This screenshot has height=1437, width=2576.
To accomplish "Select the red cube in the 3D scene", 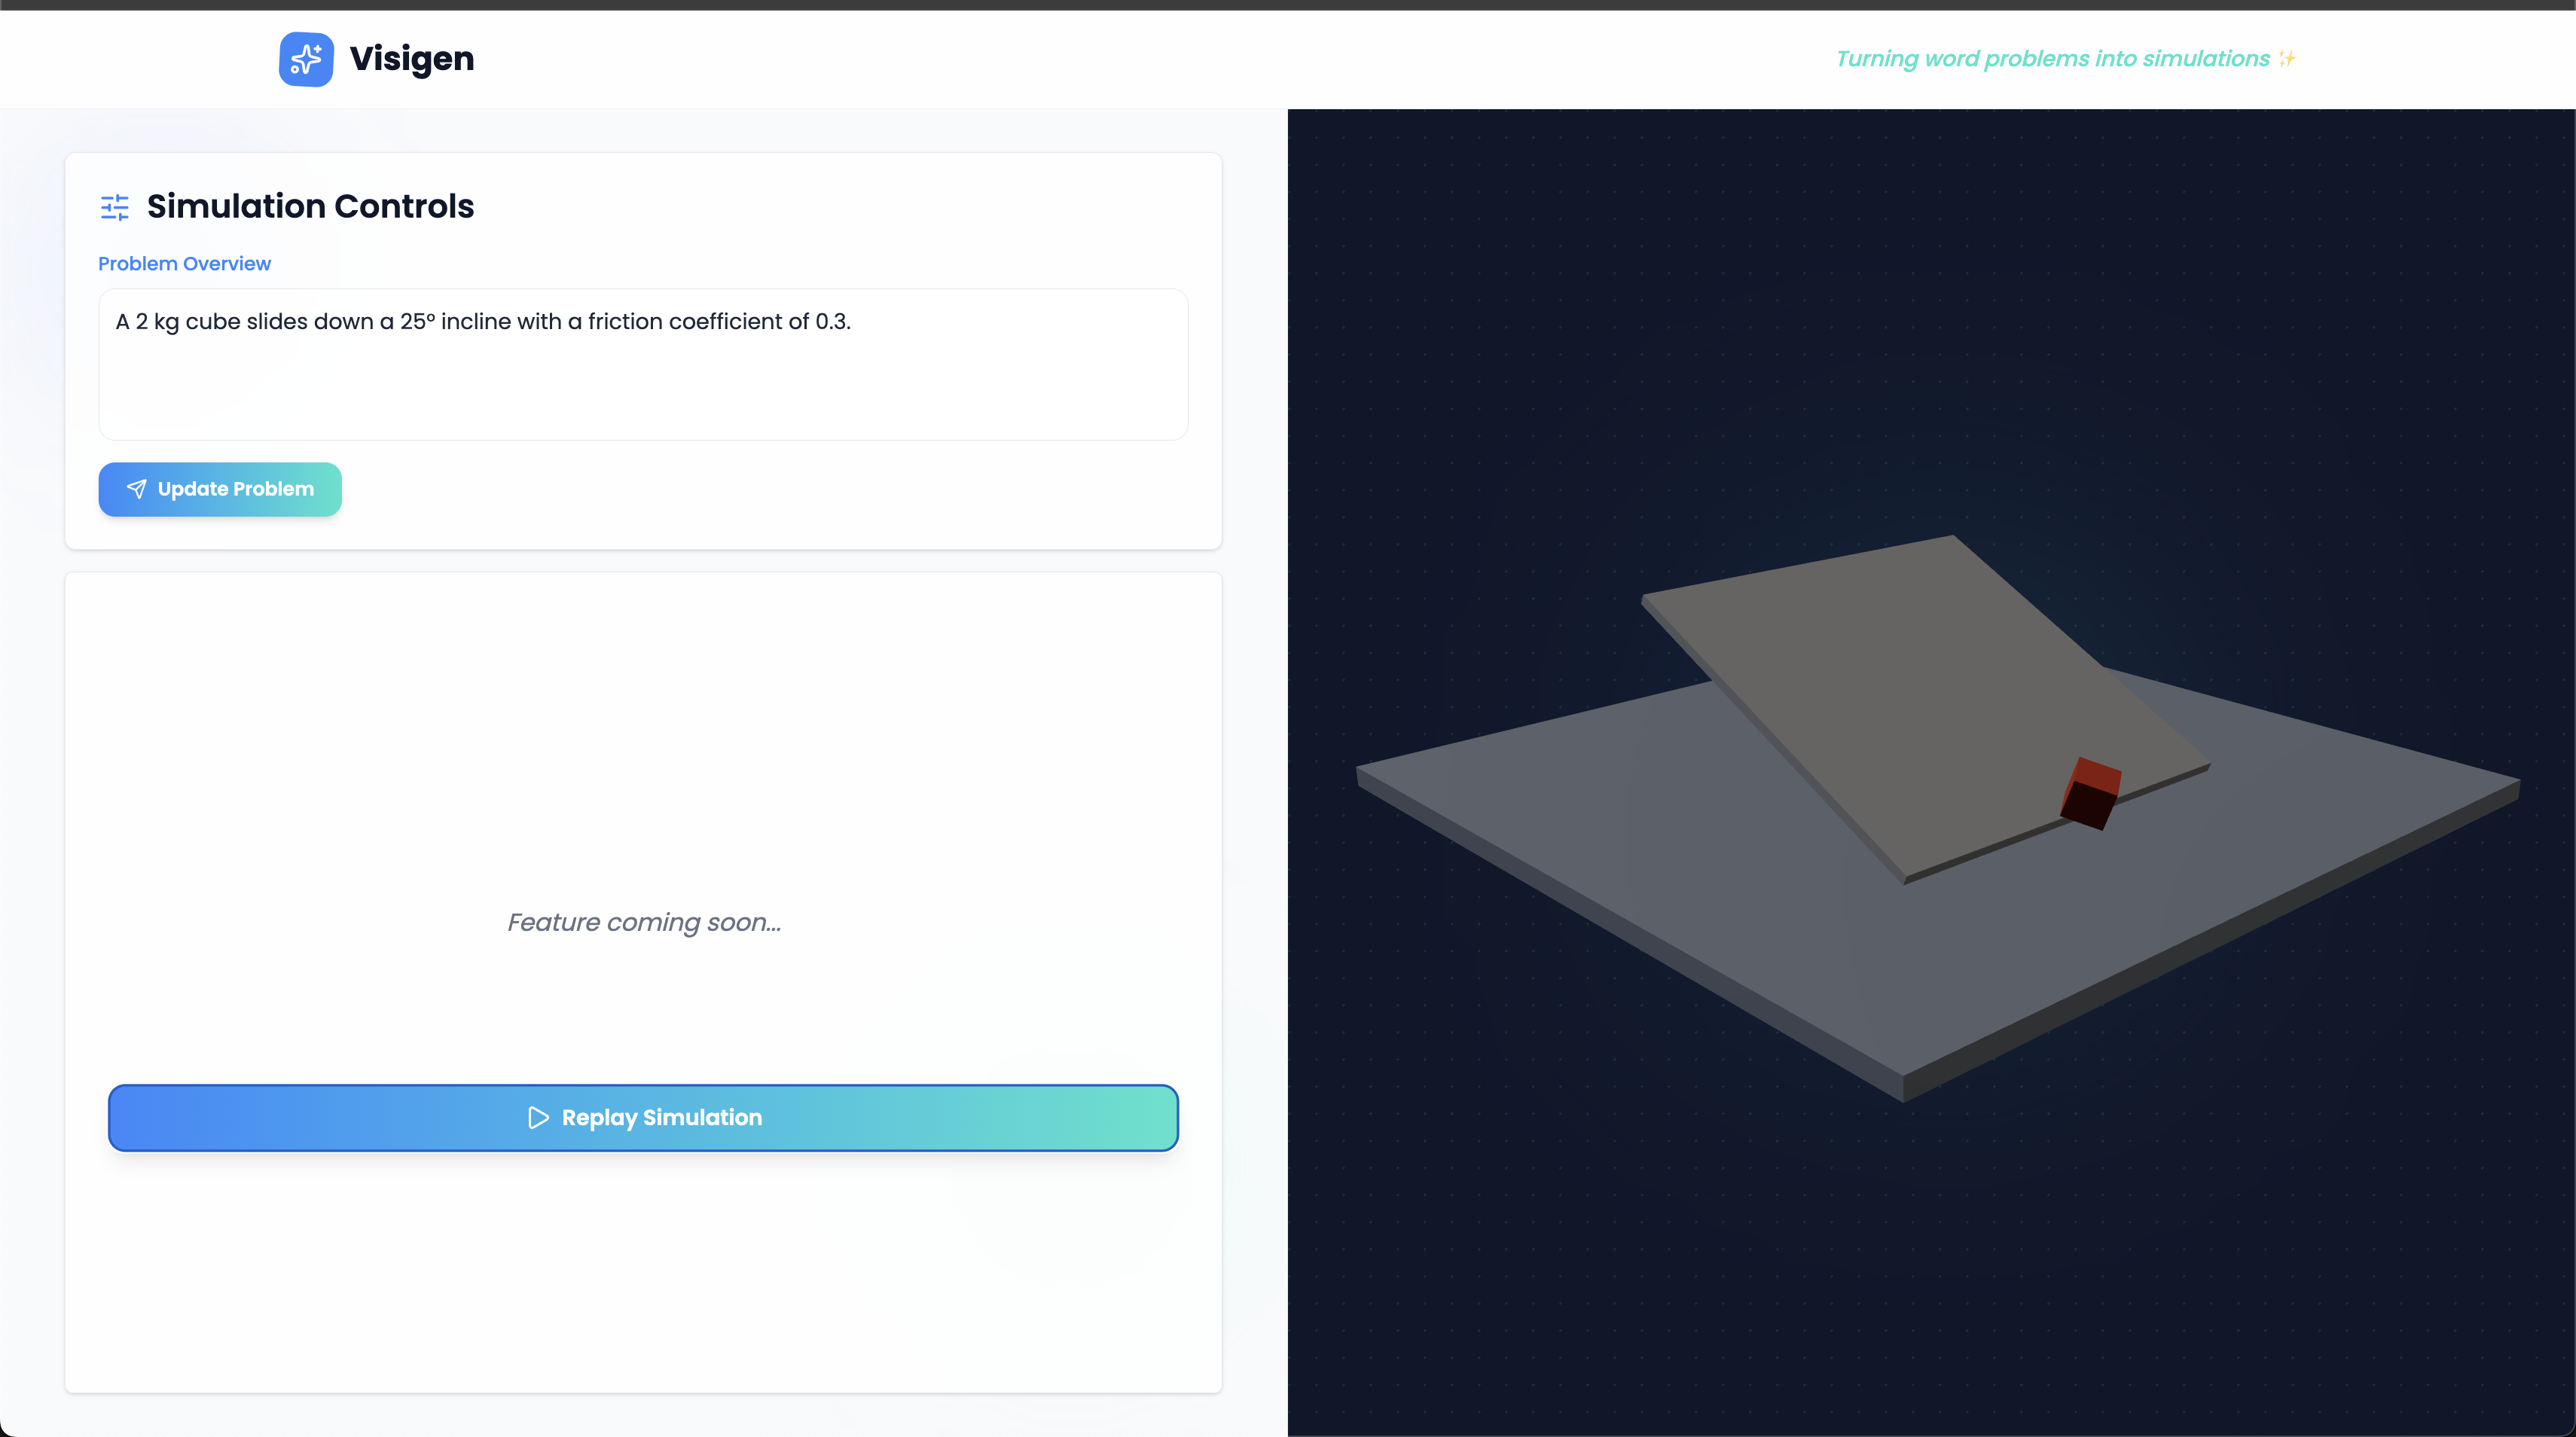I will pyautogui.click(x=2091, y=794).
